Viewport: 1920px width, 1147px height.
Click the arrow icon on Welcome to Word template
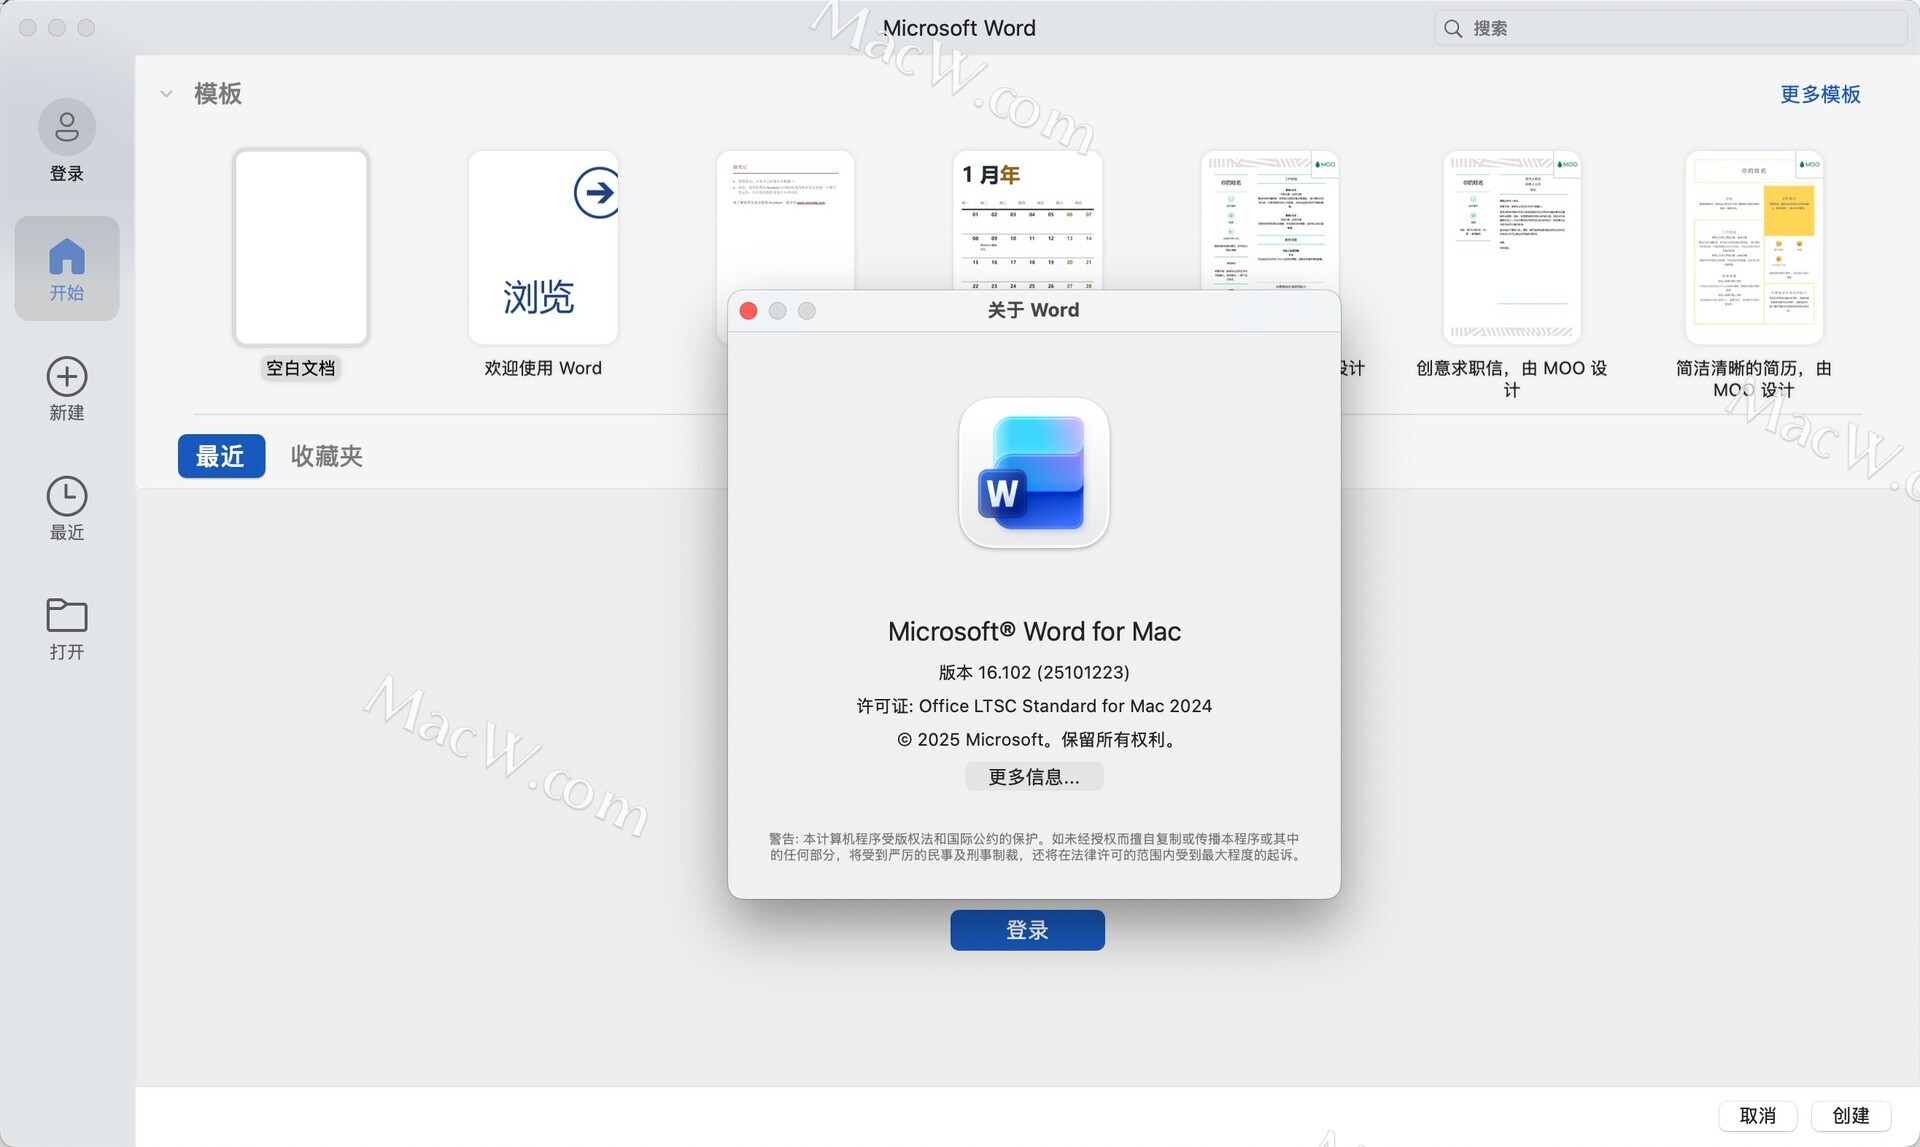point(596,192)
